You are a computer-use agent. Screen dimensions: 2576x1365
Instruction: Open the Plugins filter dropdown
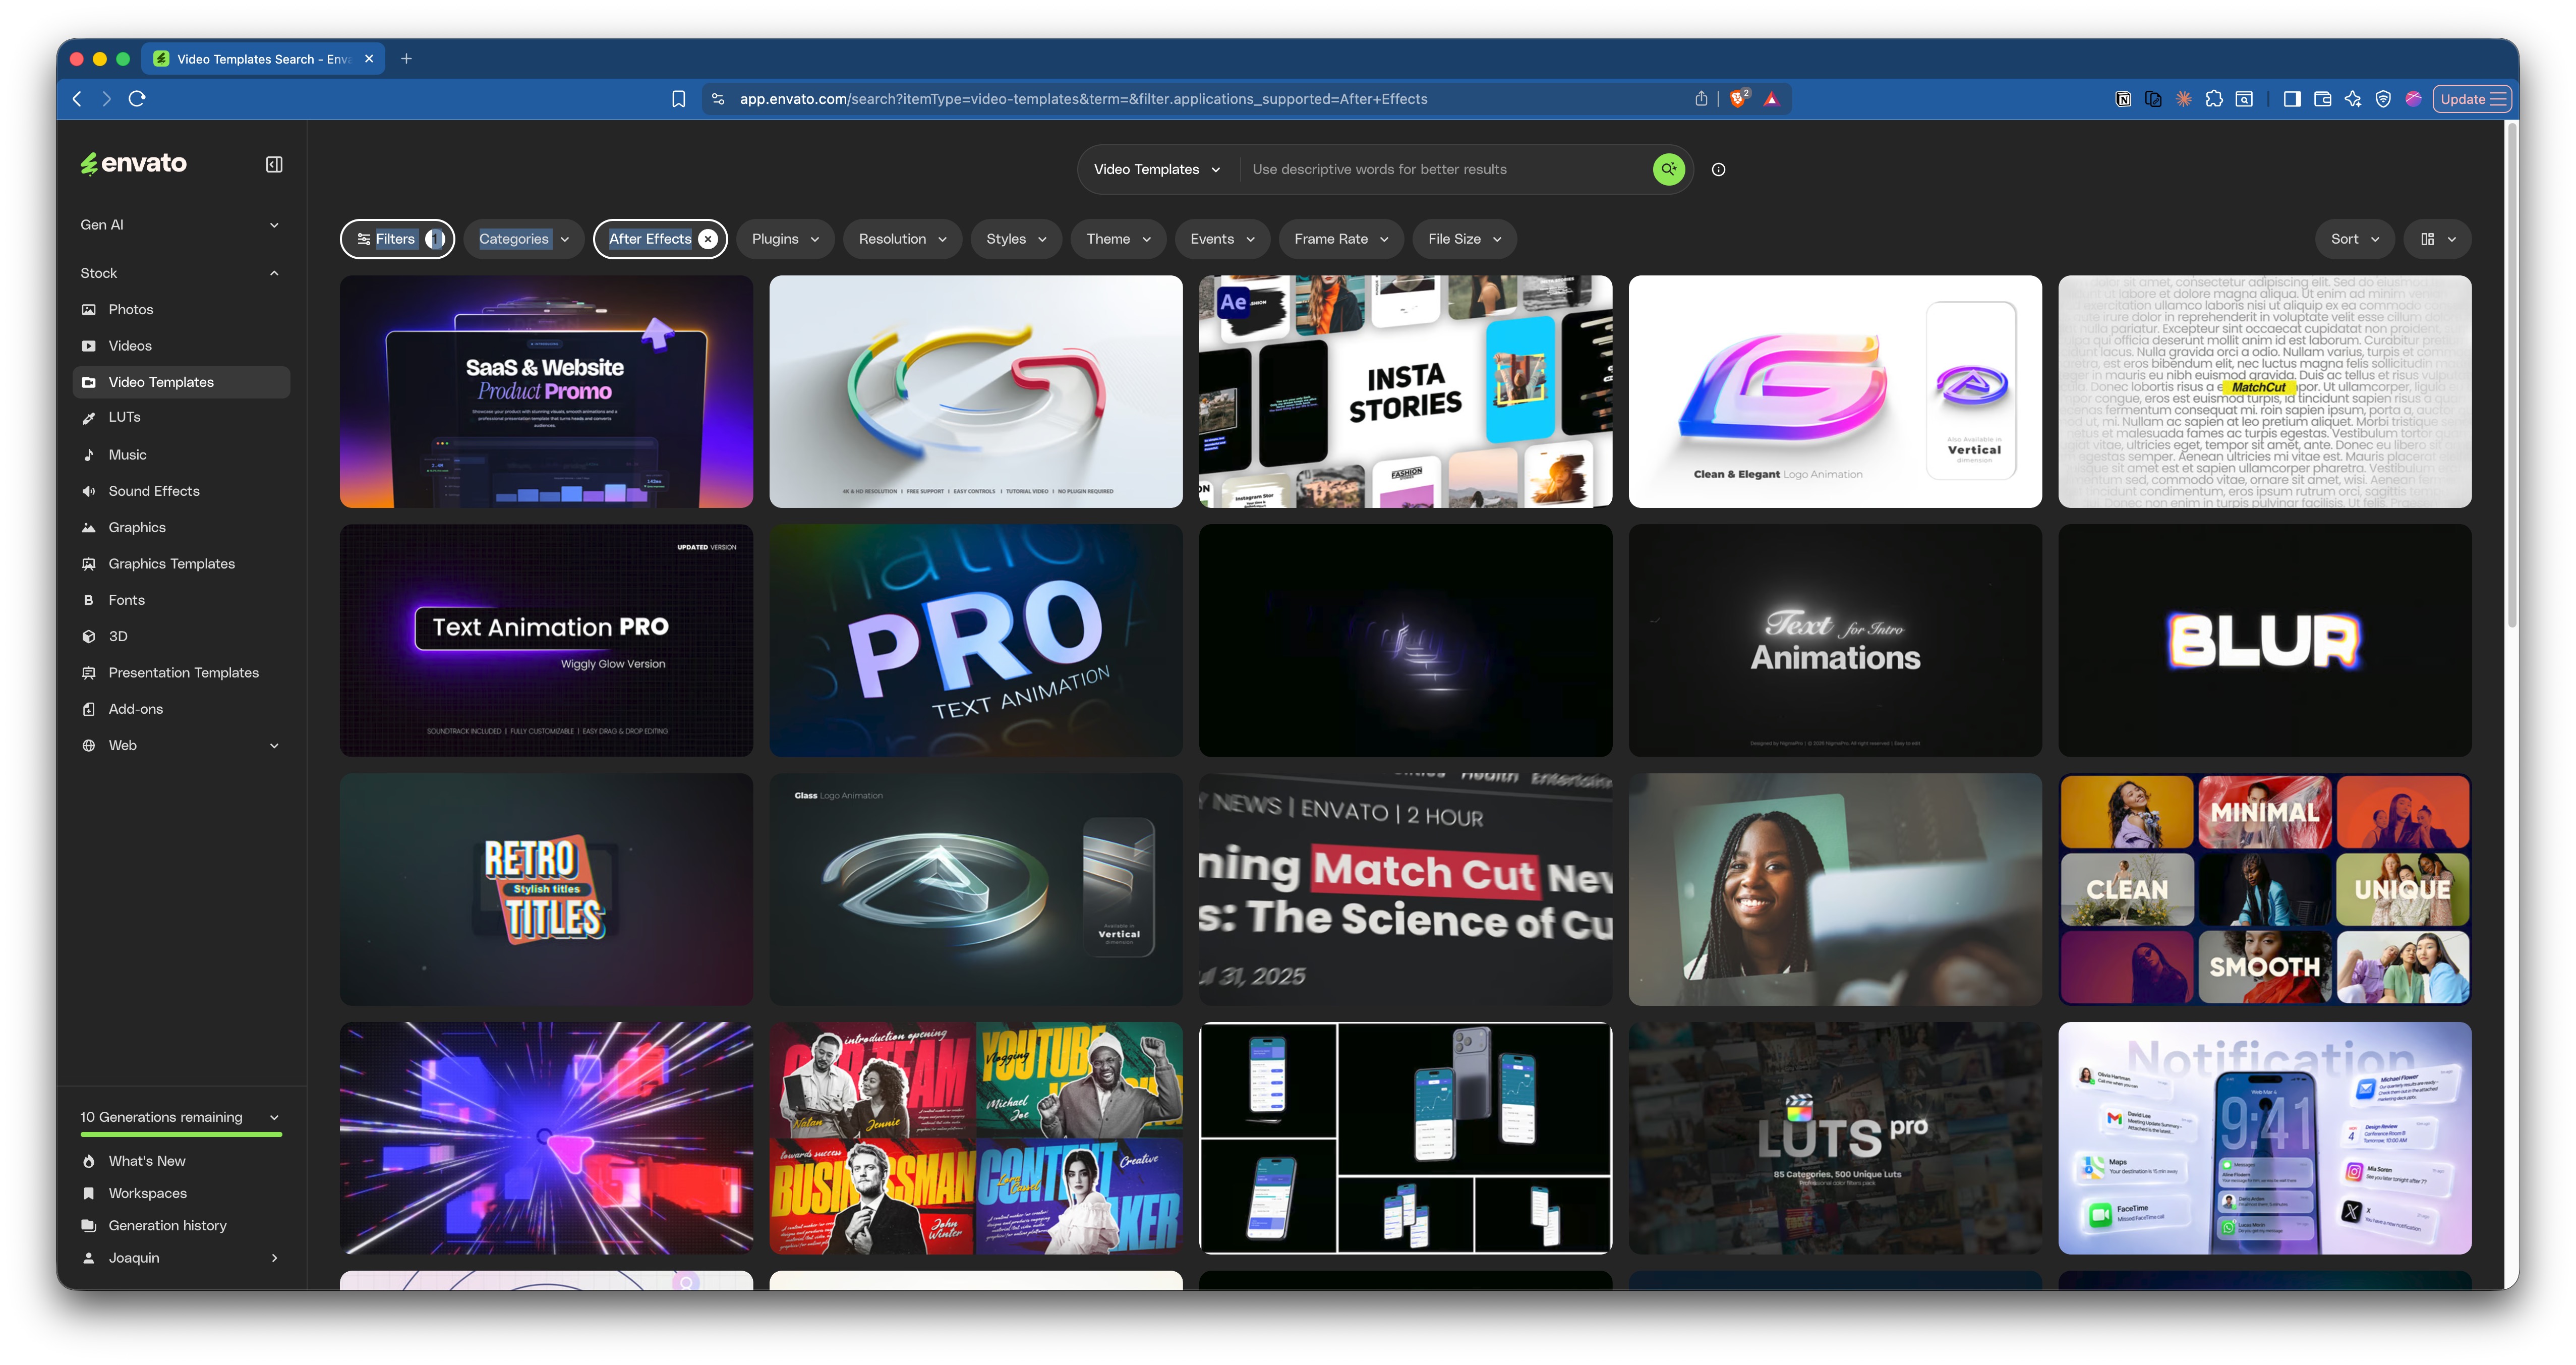(785, 239)
